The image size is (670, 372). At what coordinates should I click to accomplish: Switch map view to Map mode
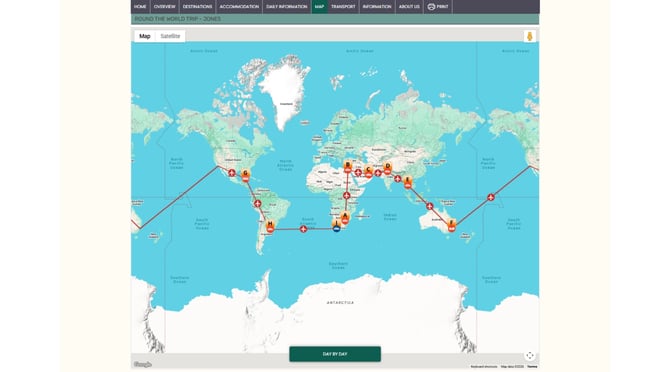click(x=145, y=36)
